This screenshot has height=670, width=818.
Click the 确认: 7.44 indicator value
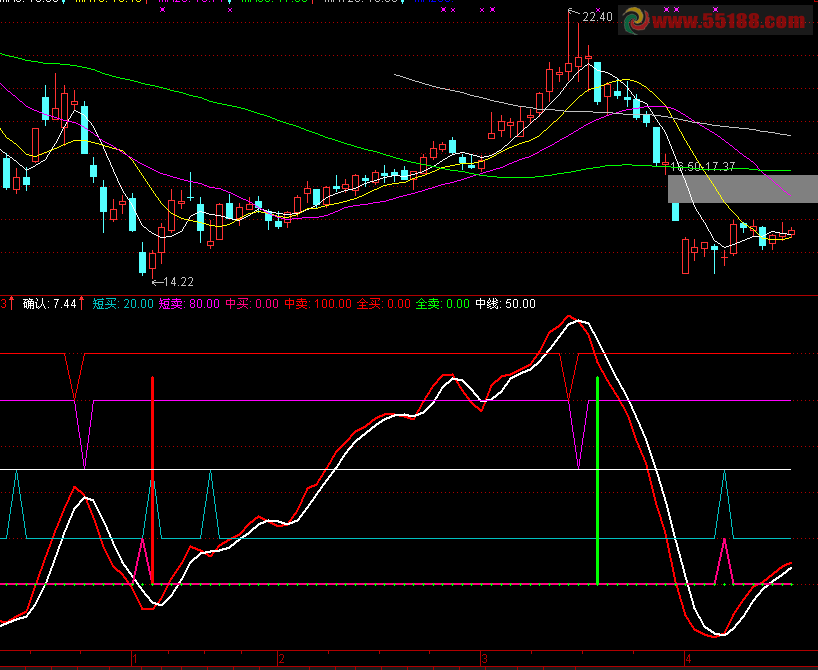point(50,304)
